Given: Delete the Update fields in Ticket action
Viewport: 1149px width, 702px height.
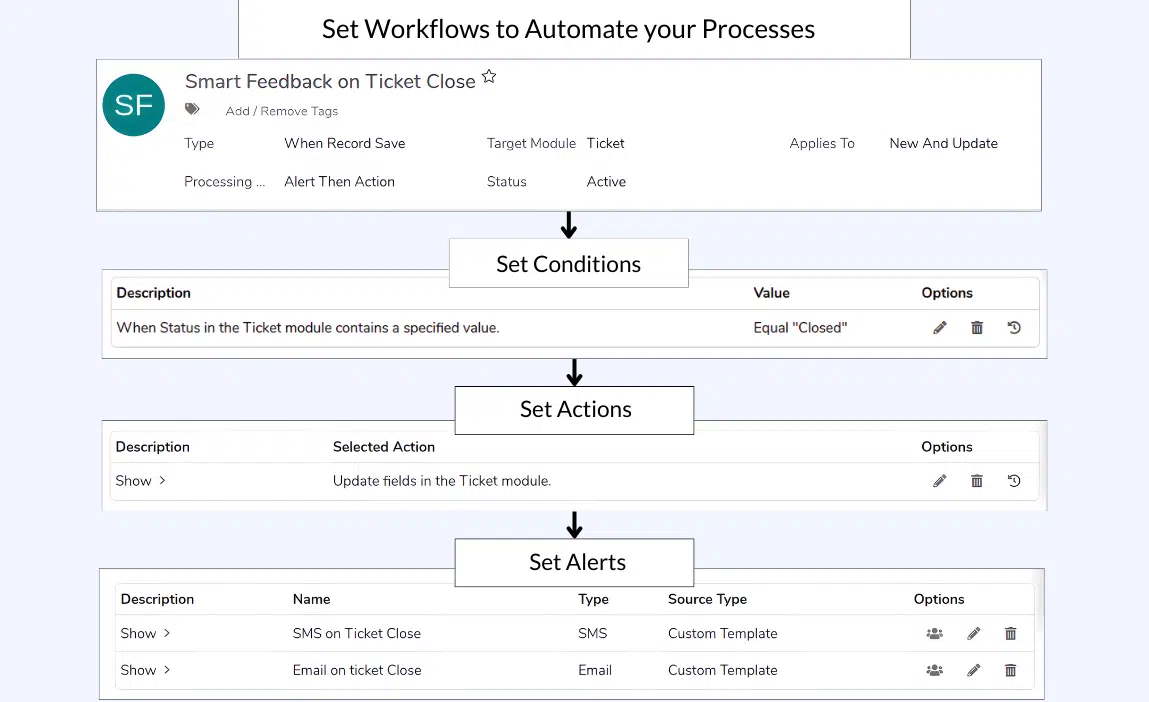Looking at the screenshot, I should click(977, 481).
